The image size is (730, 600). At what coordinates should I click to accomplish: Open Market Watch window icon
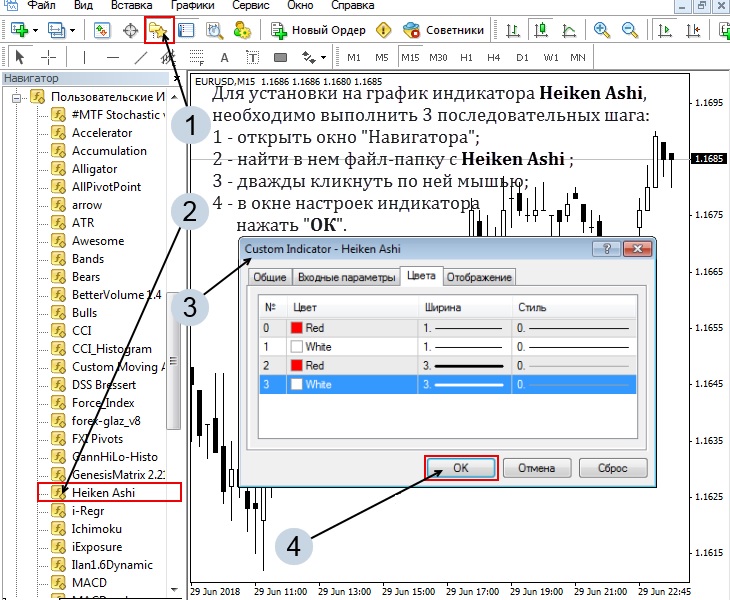pyautogui.click(x=102, y=30)
